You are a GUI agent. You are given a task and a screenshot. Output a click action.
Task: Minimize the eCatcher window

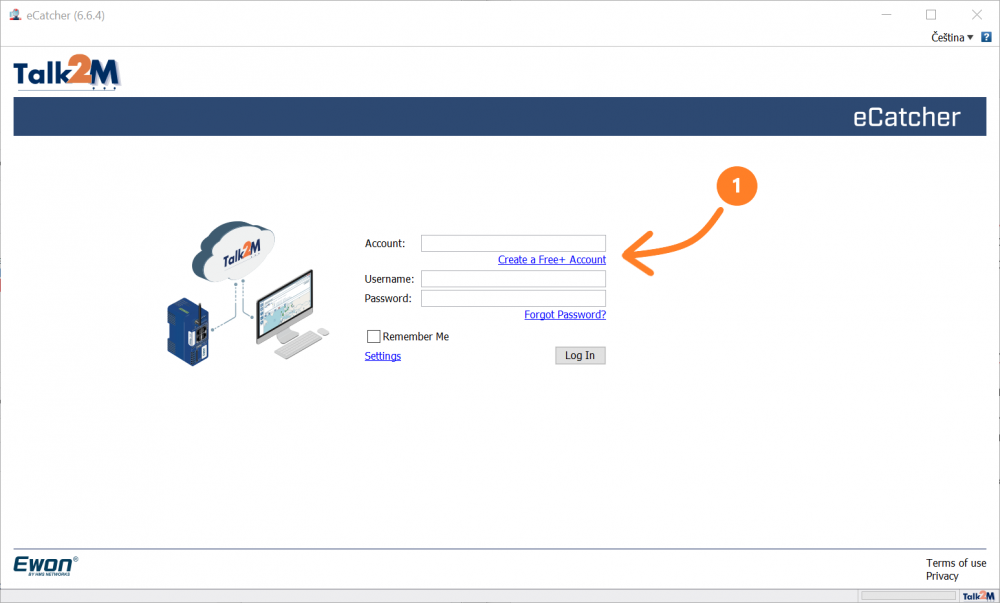click(886, 15)
